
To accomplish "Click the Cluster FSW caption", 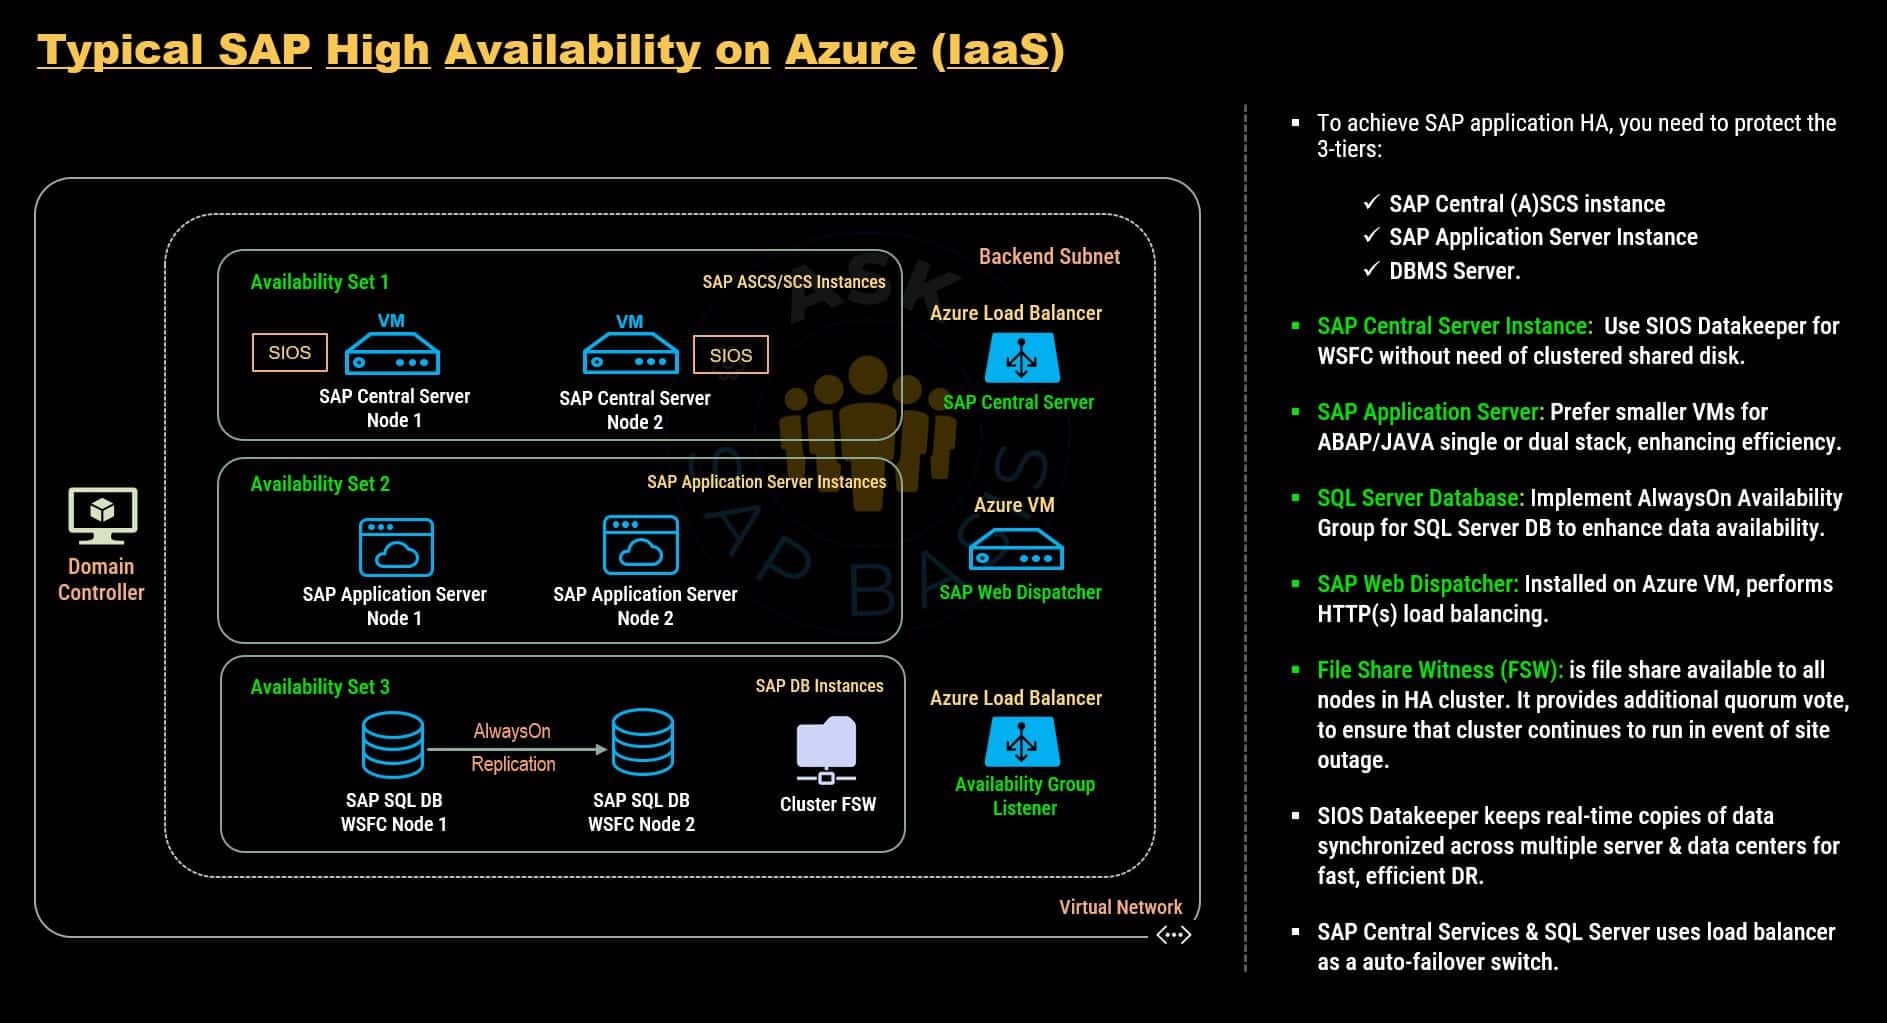I will click(x=828, y=804).
